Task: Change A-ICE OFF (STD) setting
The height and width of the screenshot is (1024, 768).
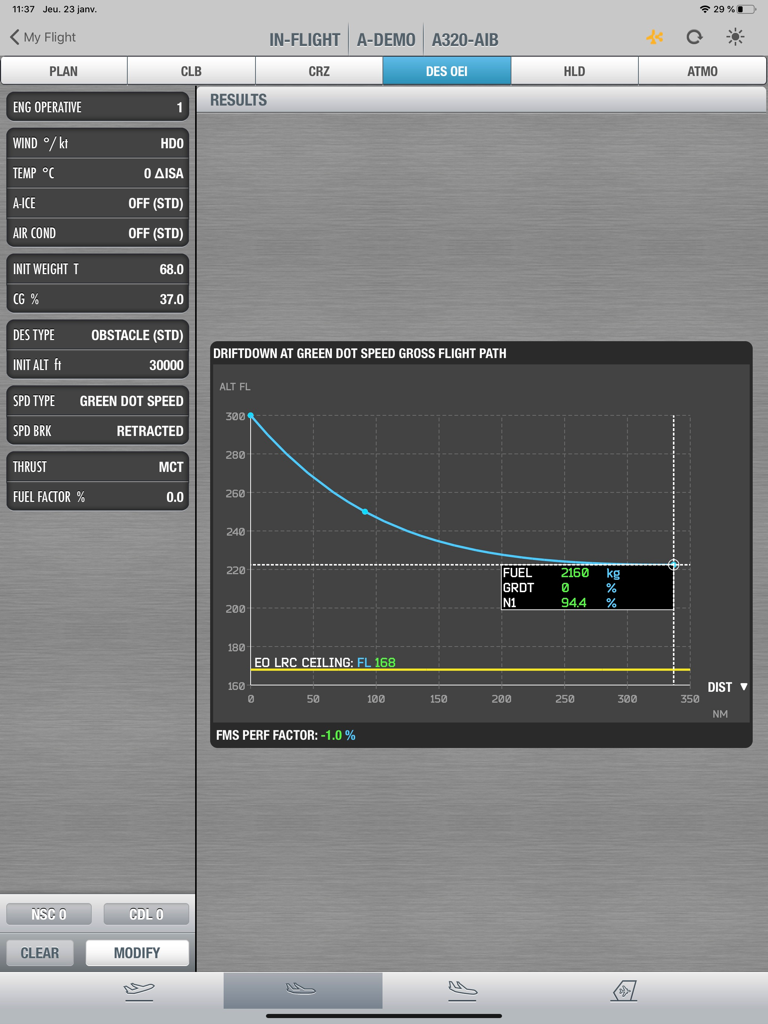Action: [98, 203]
